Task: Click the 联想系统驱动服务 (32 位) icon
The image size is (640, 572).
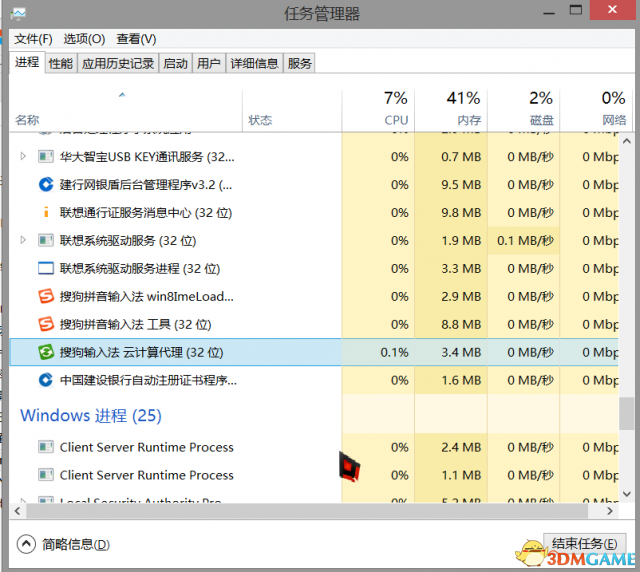Action: tap(46, 240)
